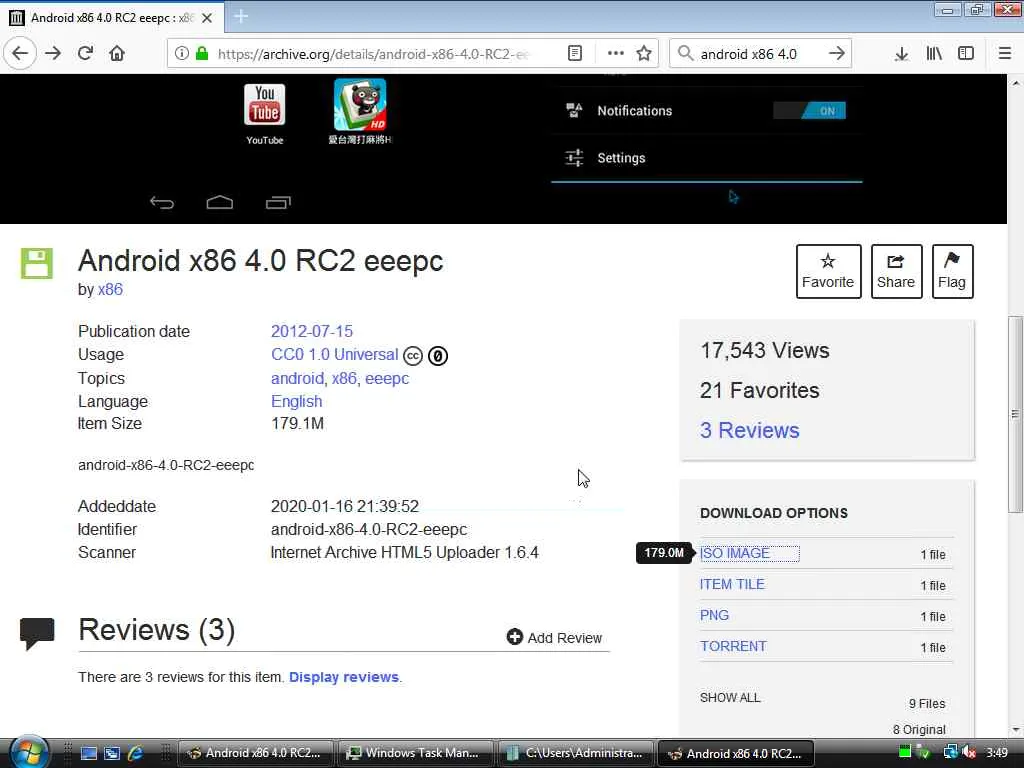Open CC0 1.0 Universal license link
Viewport: 1024px width, 768px height.
(x=334, y=355)
